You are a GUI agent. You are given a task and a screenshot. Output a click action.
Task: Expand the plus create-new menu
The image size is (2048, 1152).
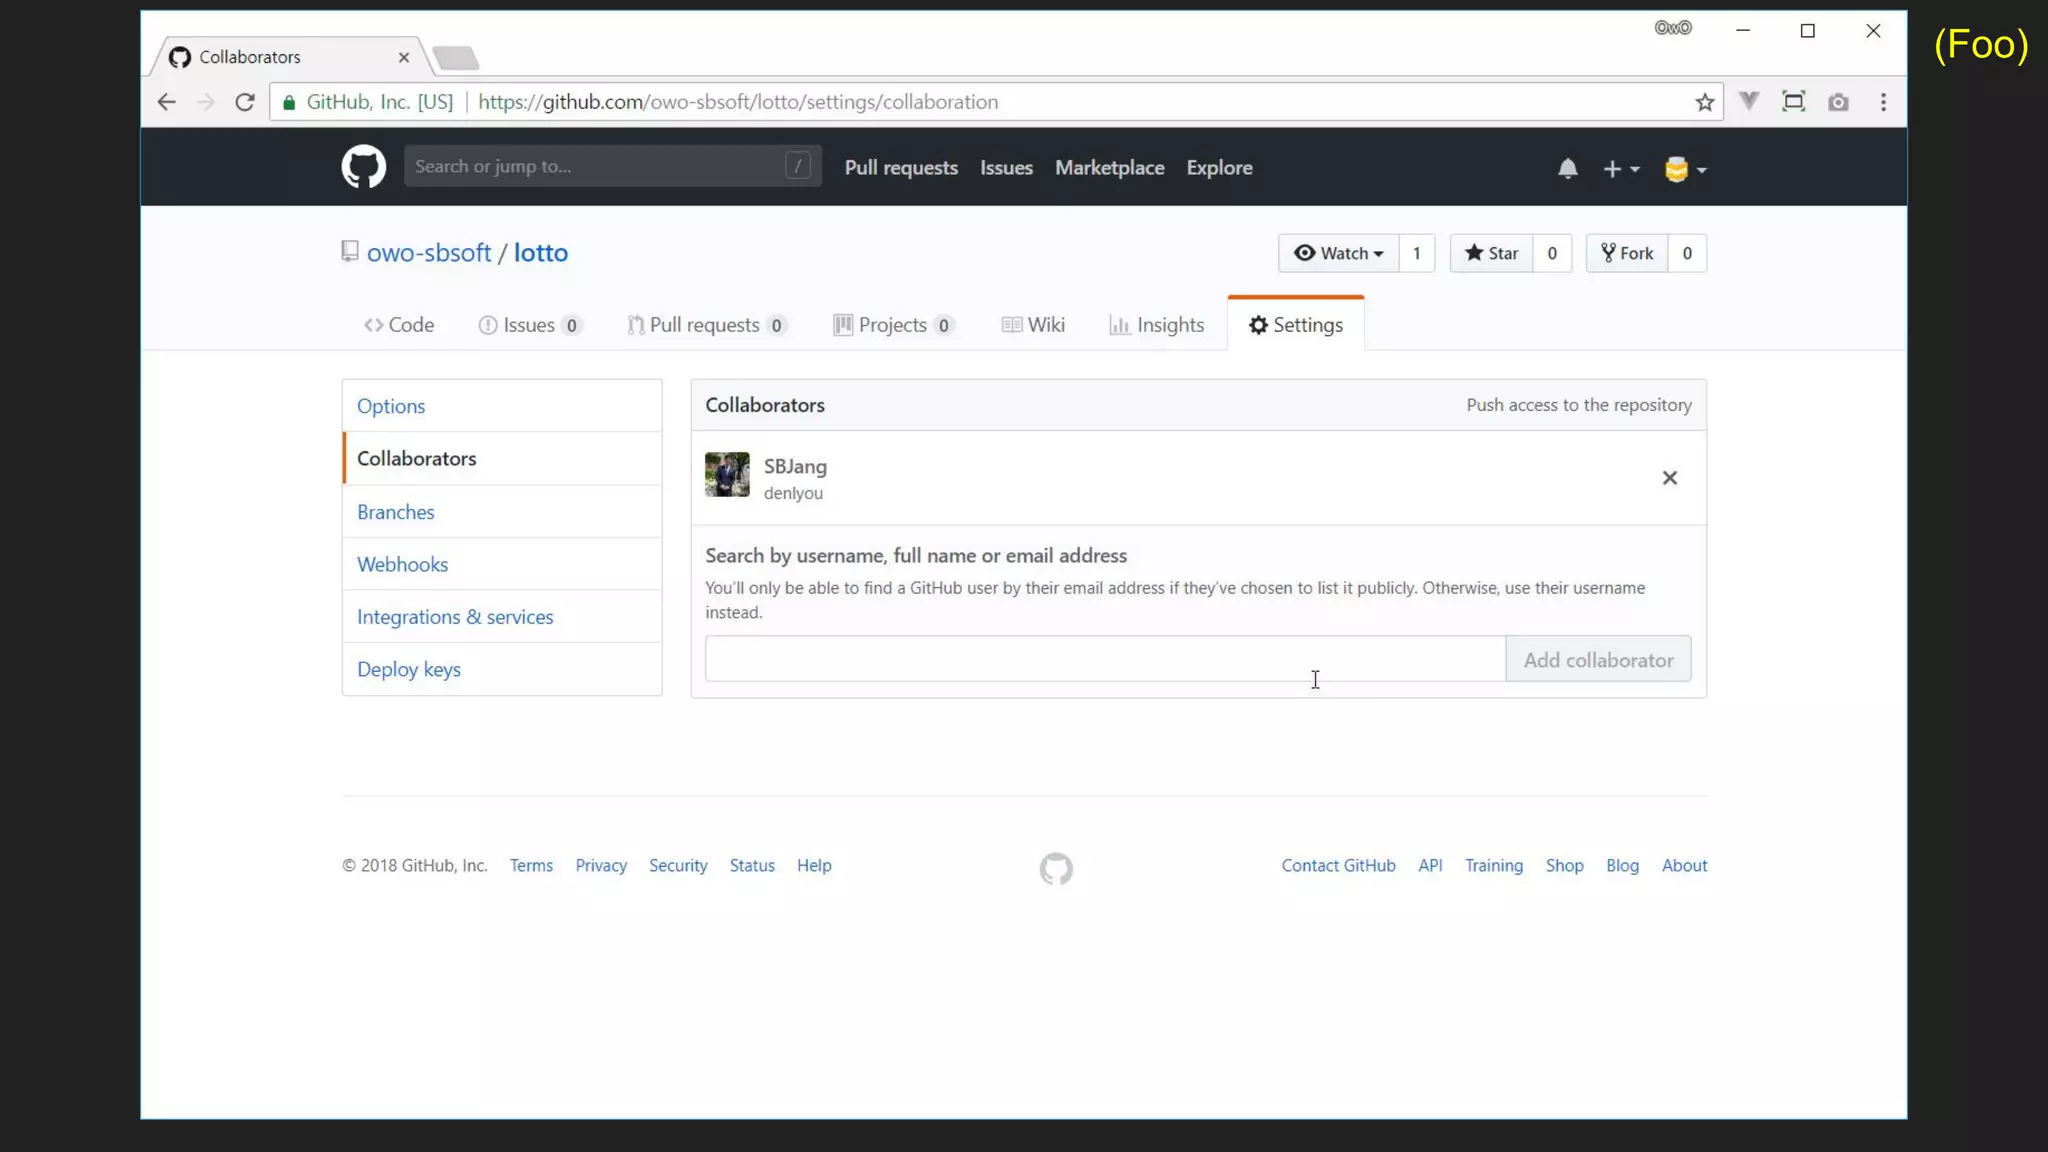pyautogui.click(x=1620, y=169)
